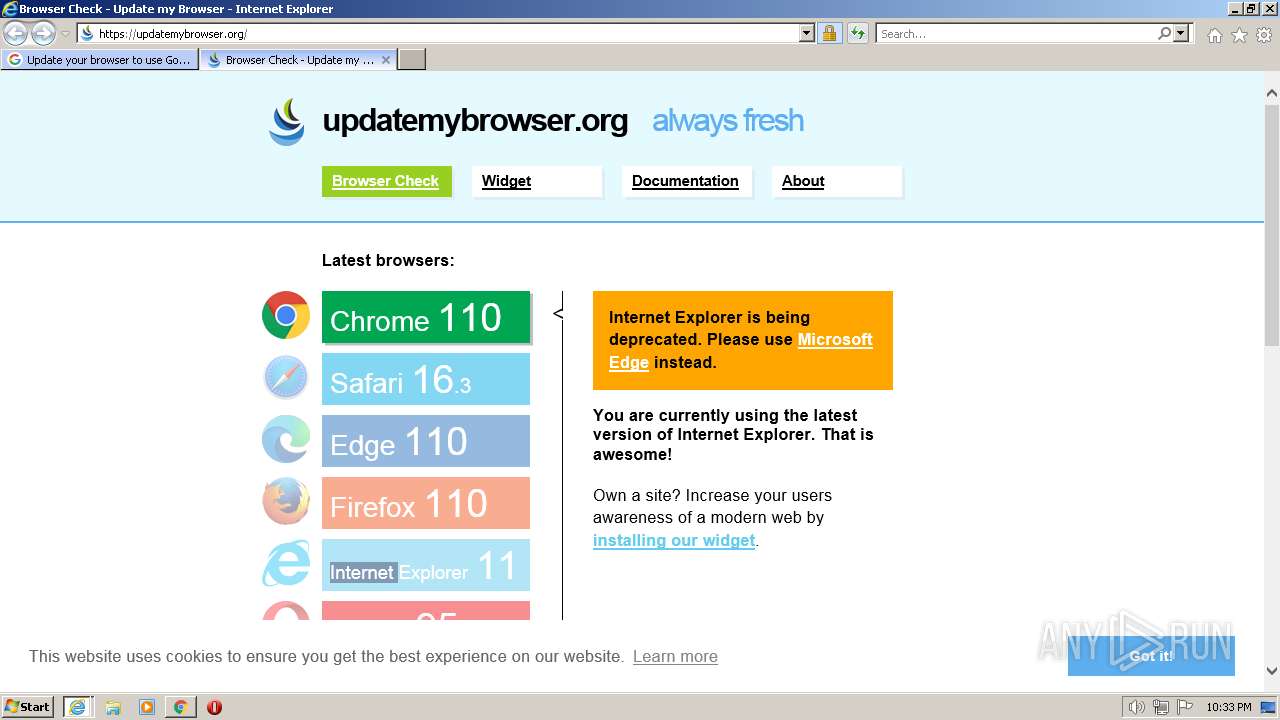Image resolution: width=1280 pixels, height=720 pixels.
Task: Open the Chrome taskbar icon
Action: pos(180,707)
